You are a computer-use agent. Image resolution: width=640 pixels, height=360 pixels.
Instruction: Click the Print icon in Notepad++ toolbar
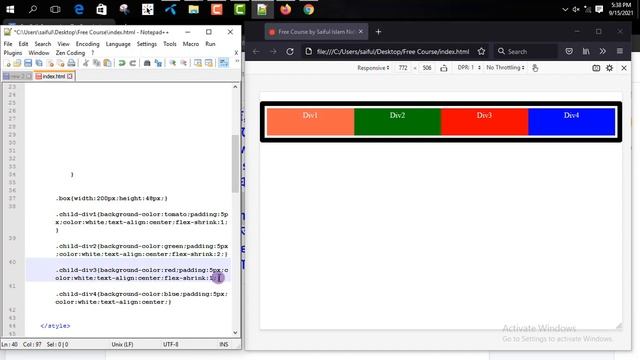71,63
